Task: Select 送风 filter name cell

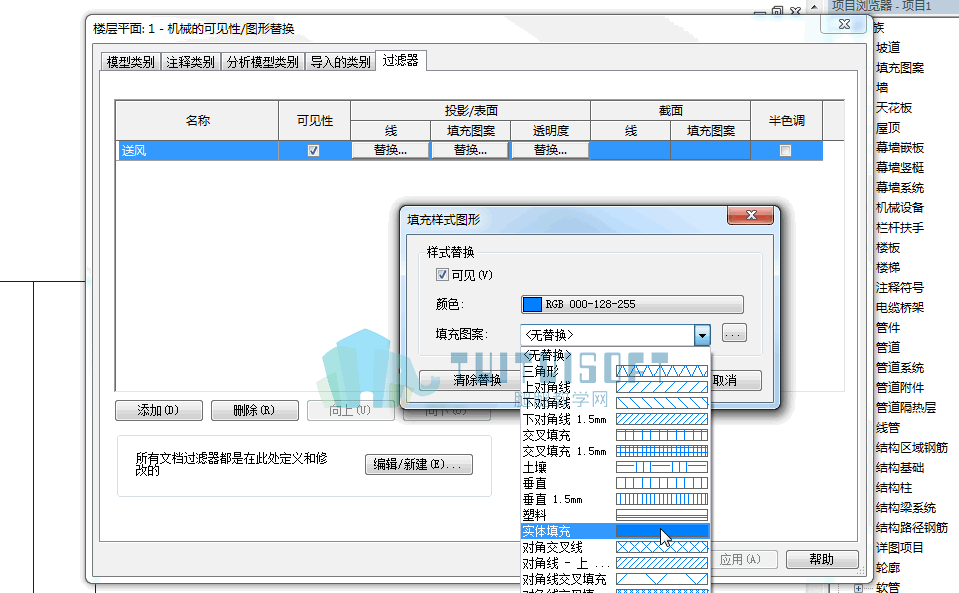Action: [x=197, y=150]
